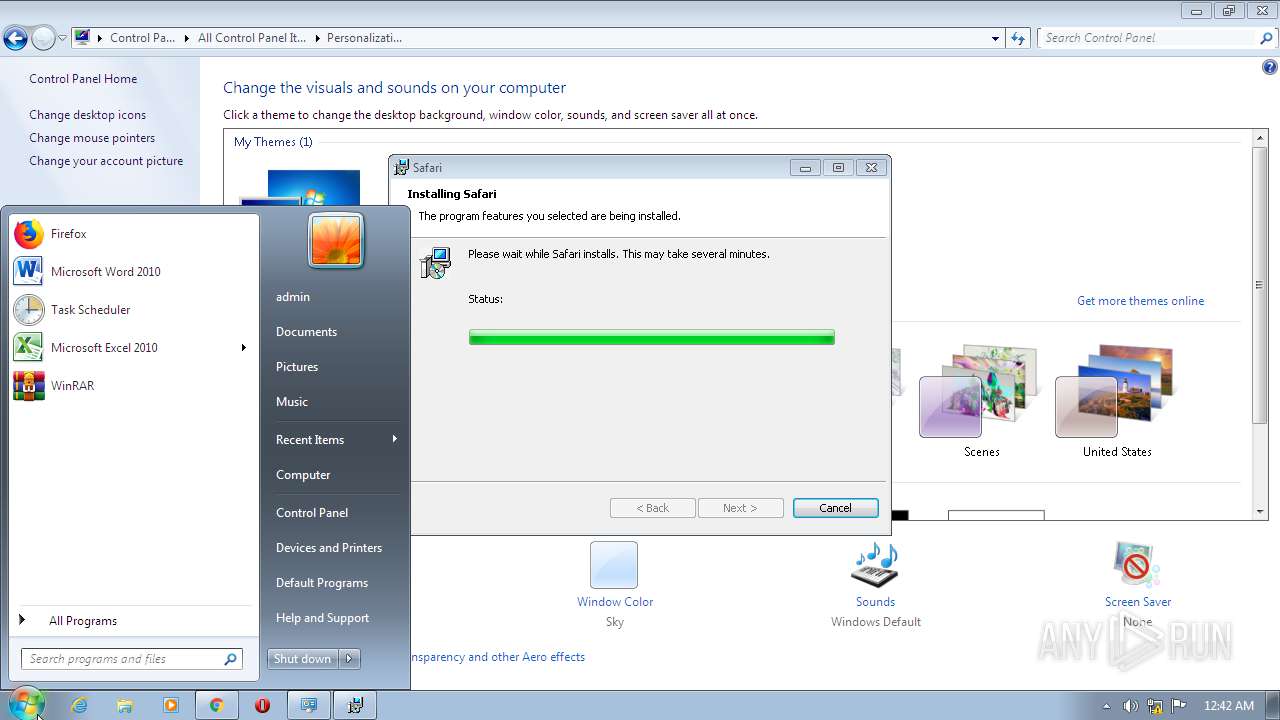The image size is (1280, 720).
Task: Open the shut down options arrow
Action: (x=349, y=658)
